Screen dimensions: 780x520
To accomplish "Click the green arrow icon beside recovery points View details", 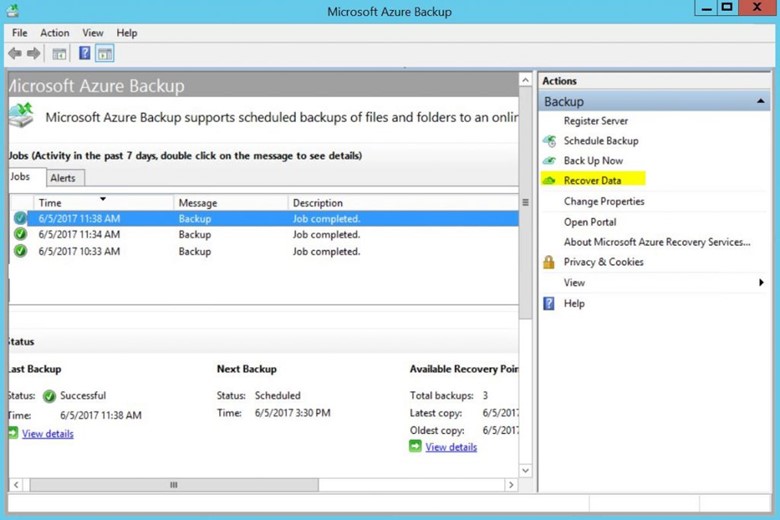I will click(415, 446).
